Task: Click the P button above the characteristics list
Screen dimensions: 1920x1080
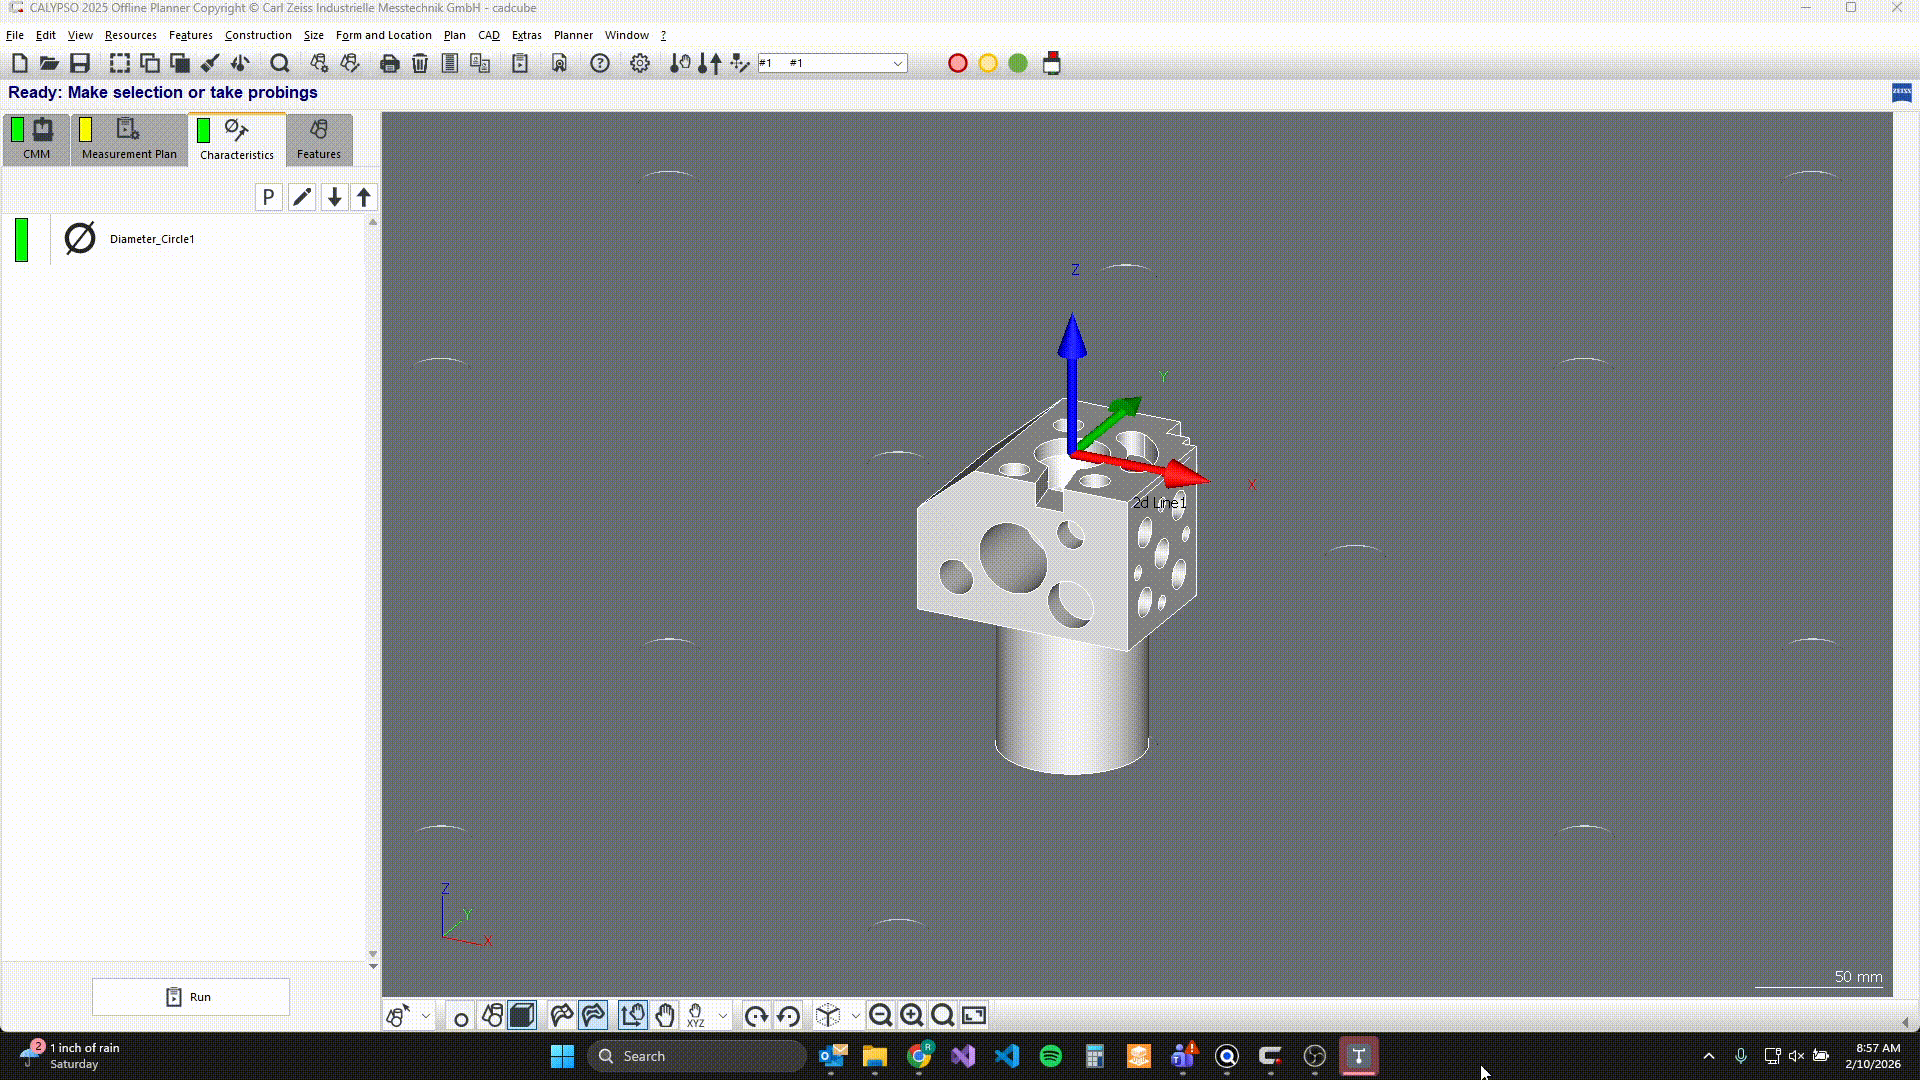Action: [x=268, y=197]
